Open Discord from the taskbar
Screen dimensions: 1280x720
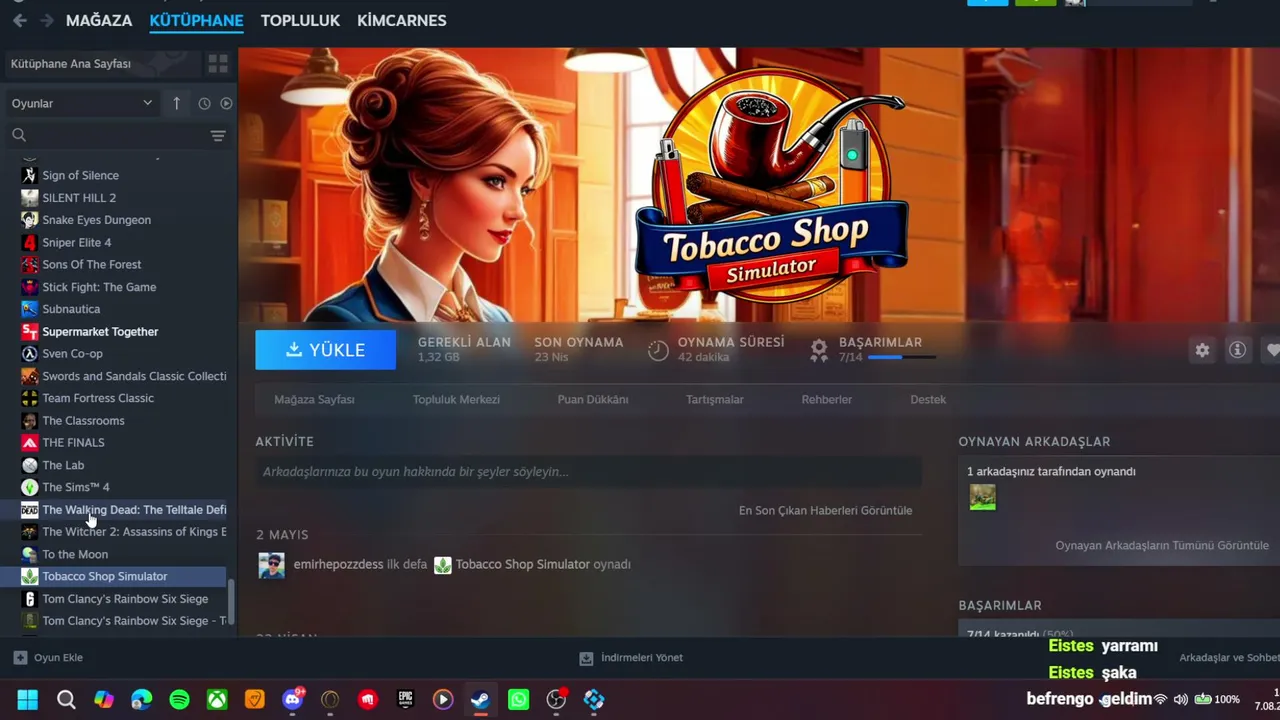293,699
